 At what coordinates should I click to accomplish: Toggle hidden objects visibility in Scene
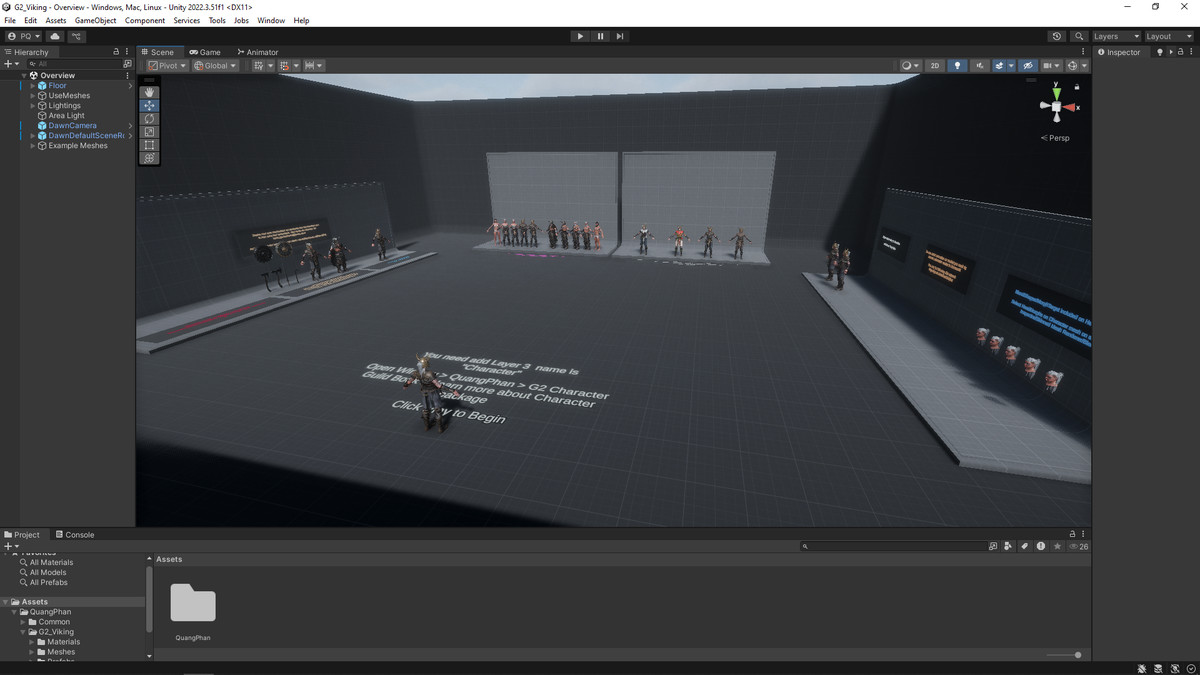pos(1027,66)
